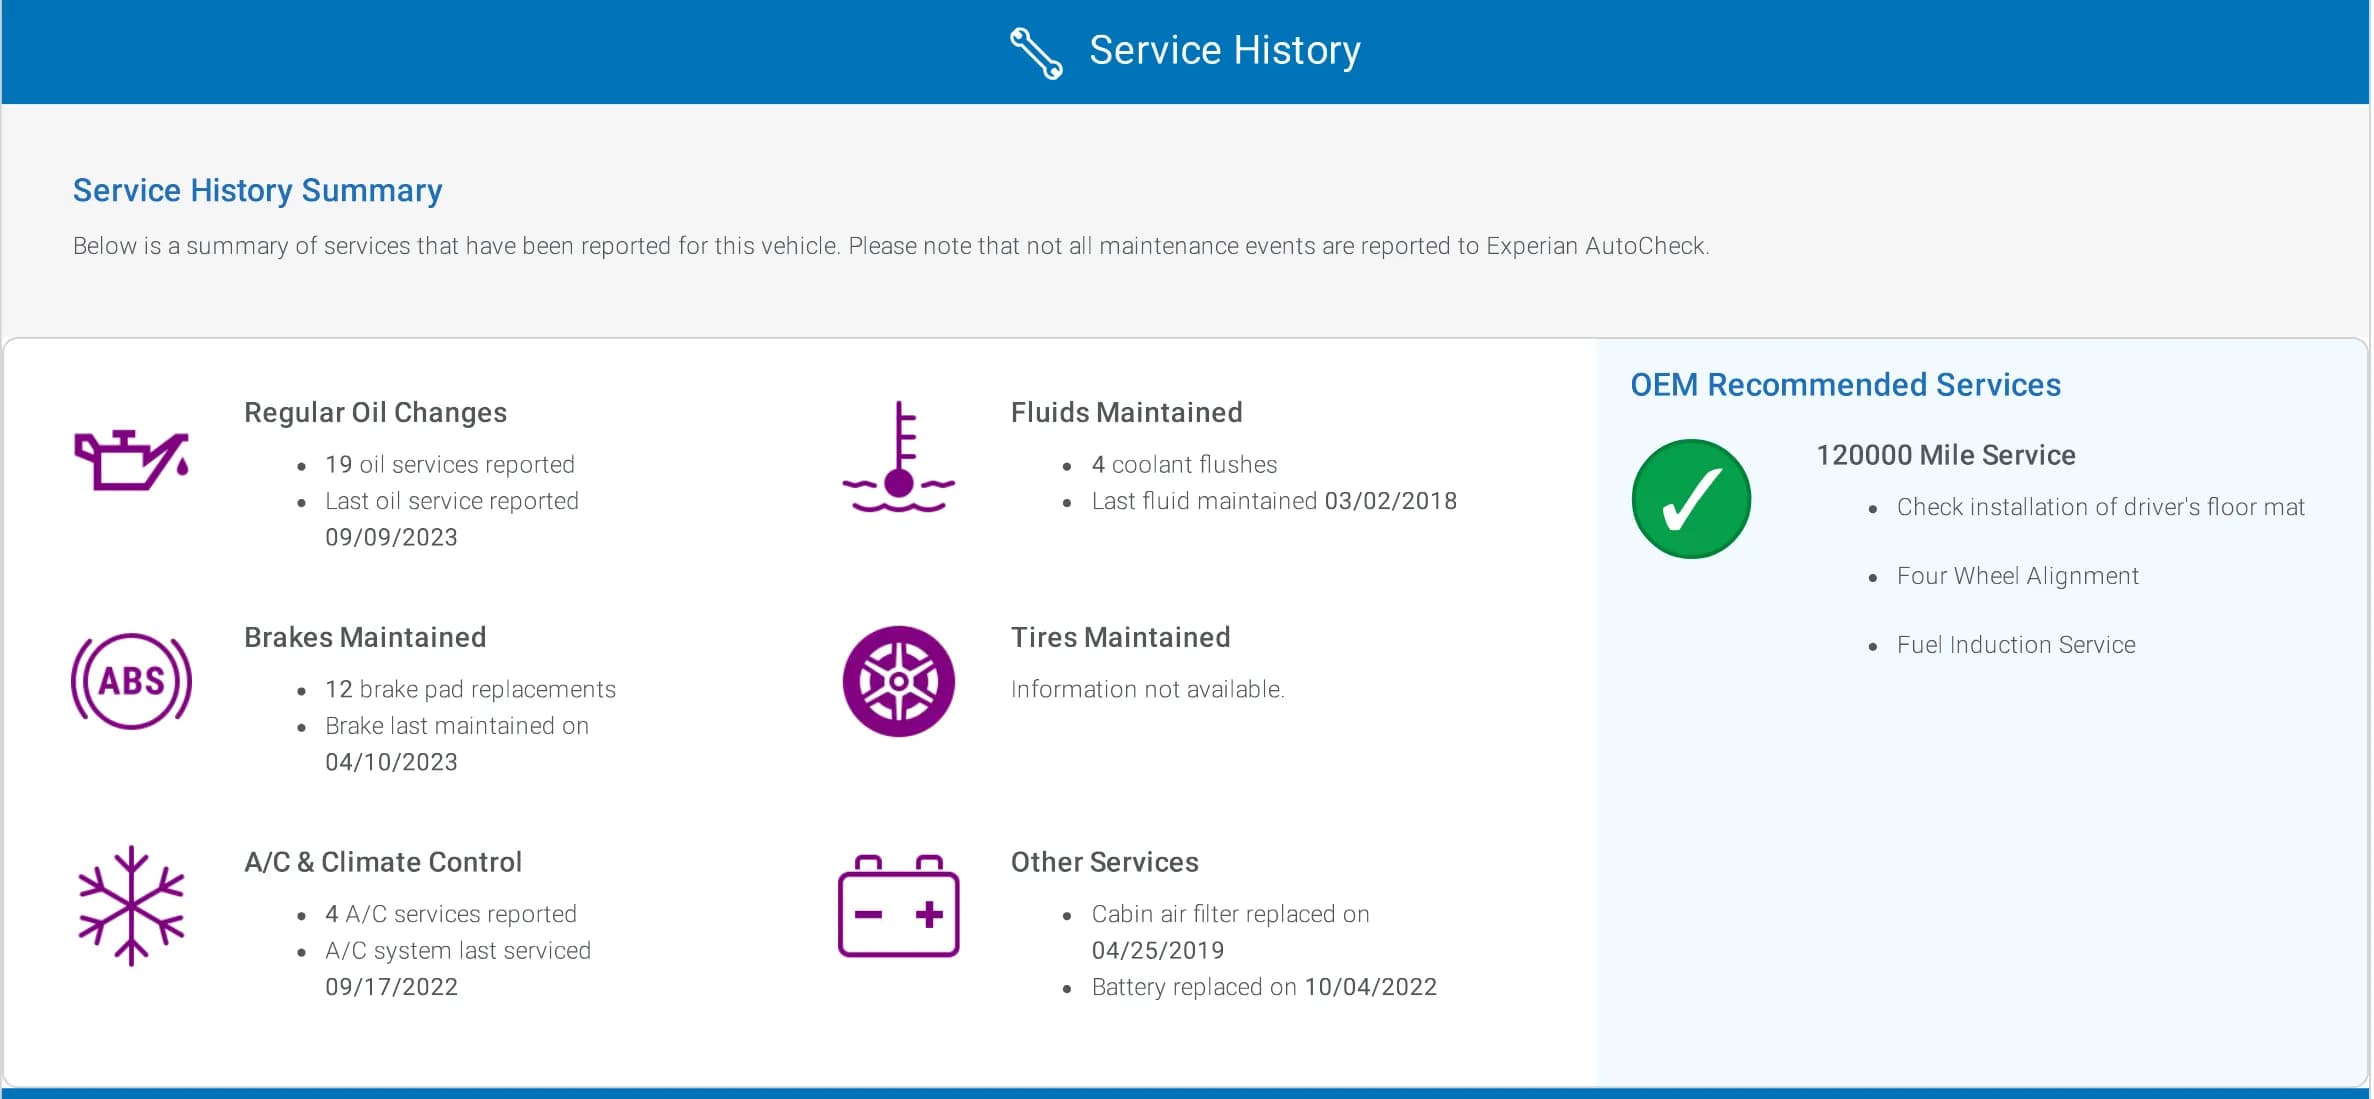
Task: Click 'Last oil service reported' line
Action: 451,501
